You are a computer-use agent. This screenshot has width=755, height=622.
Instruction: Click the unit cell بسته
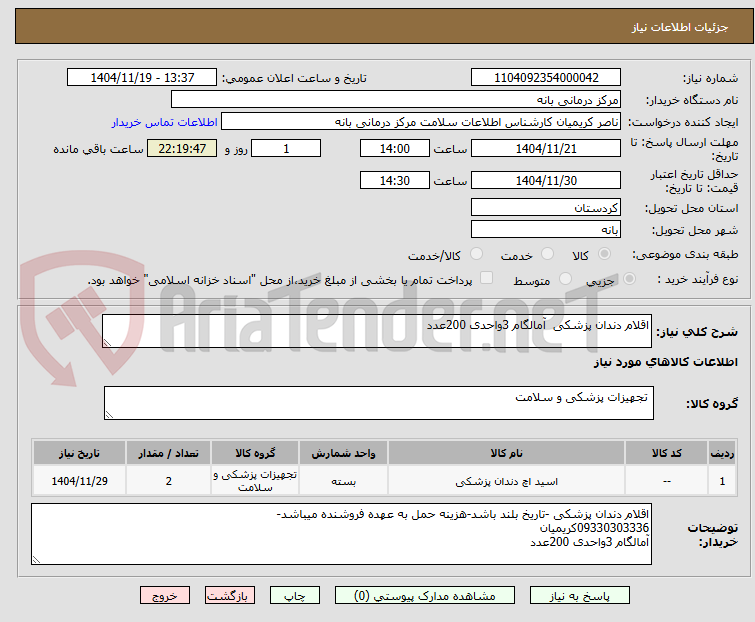pos(343,481)
